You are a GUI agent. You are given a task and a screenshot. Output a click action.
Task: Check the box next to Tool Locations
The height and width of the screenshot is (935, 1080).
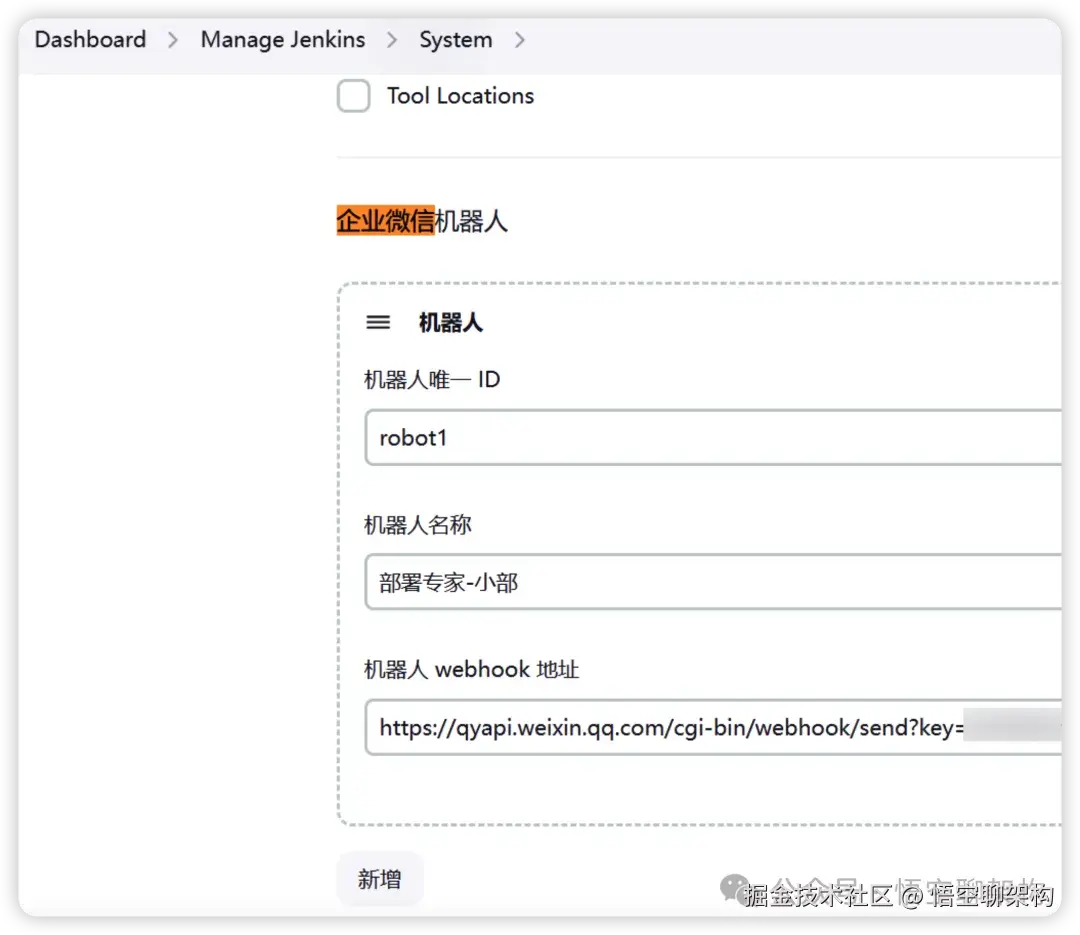coord(353,95)
